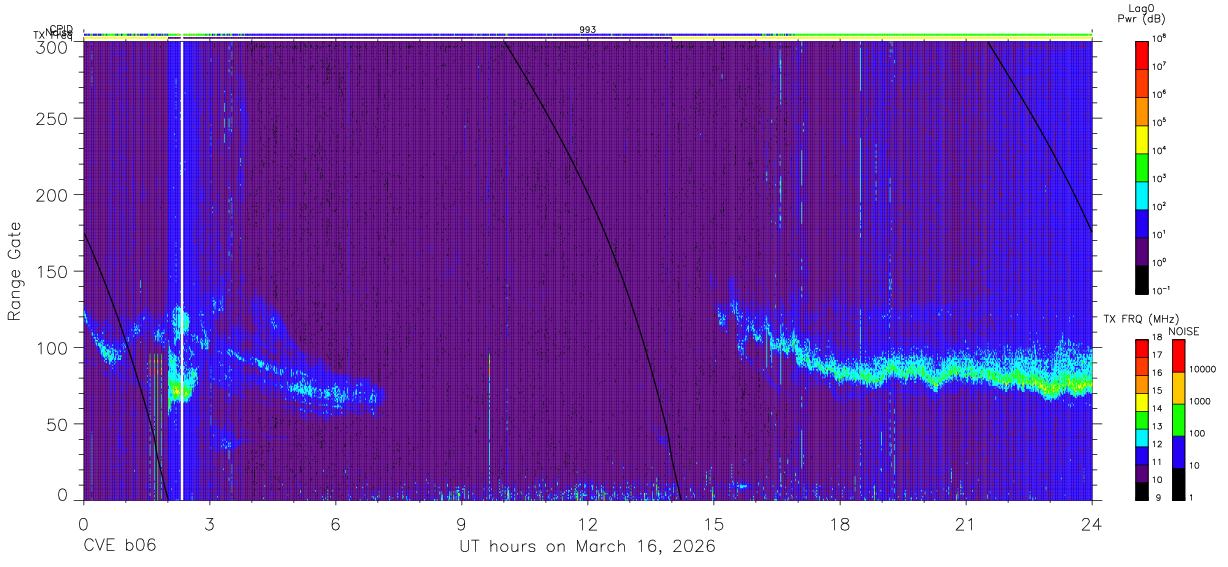
Task: Click the '12' UT hour tick label on x-axis
Action: (587, 523)
